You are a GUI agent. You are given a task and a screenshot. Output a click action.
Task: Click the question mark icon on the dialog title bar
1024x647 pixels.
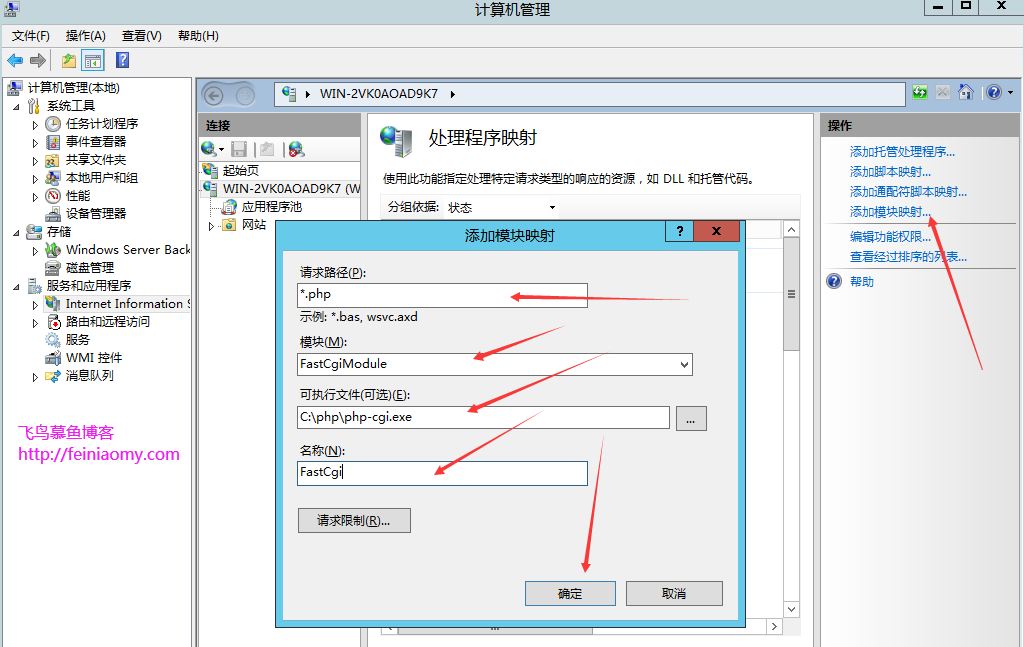679,231
